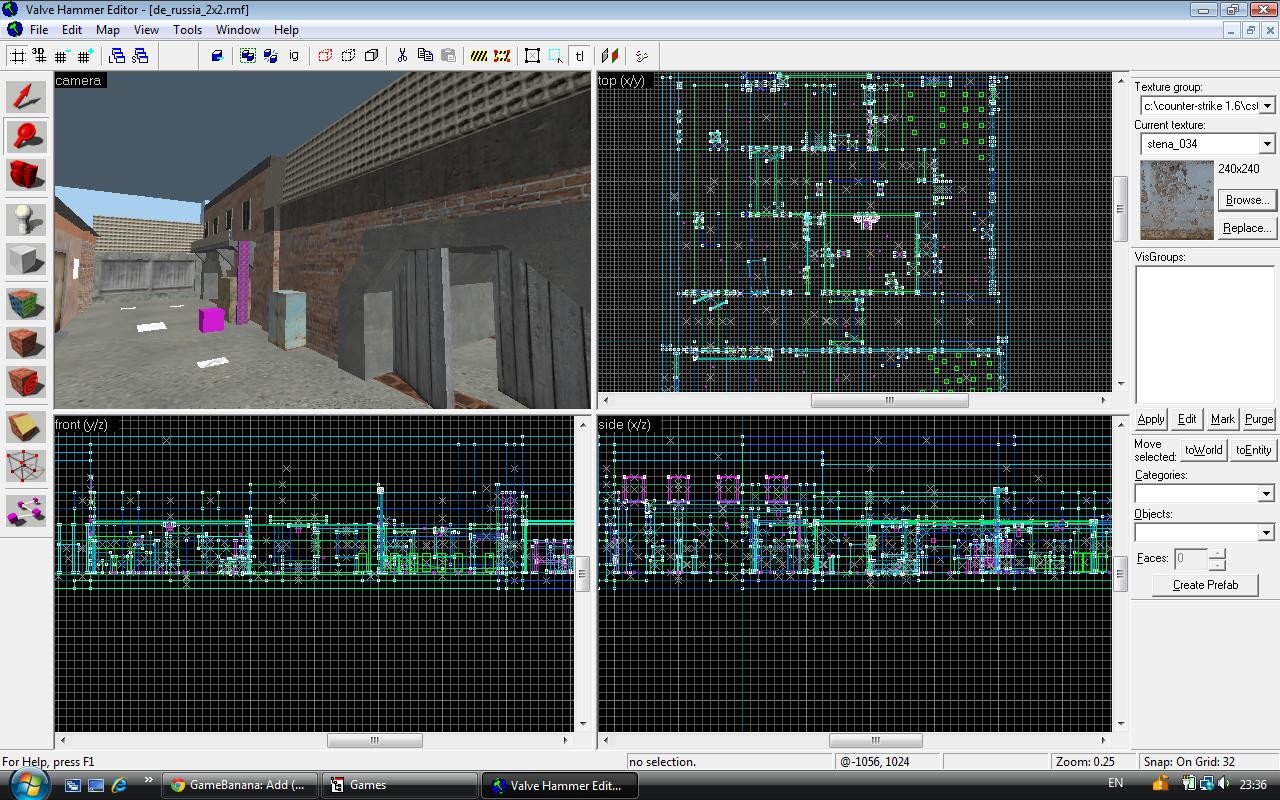Click the Browse texture button
The height and width of the screenshot is (800, 1280).
pyautogui.click(x=1247, y=200)
